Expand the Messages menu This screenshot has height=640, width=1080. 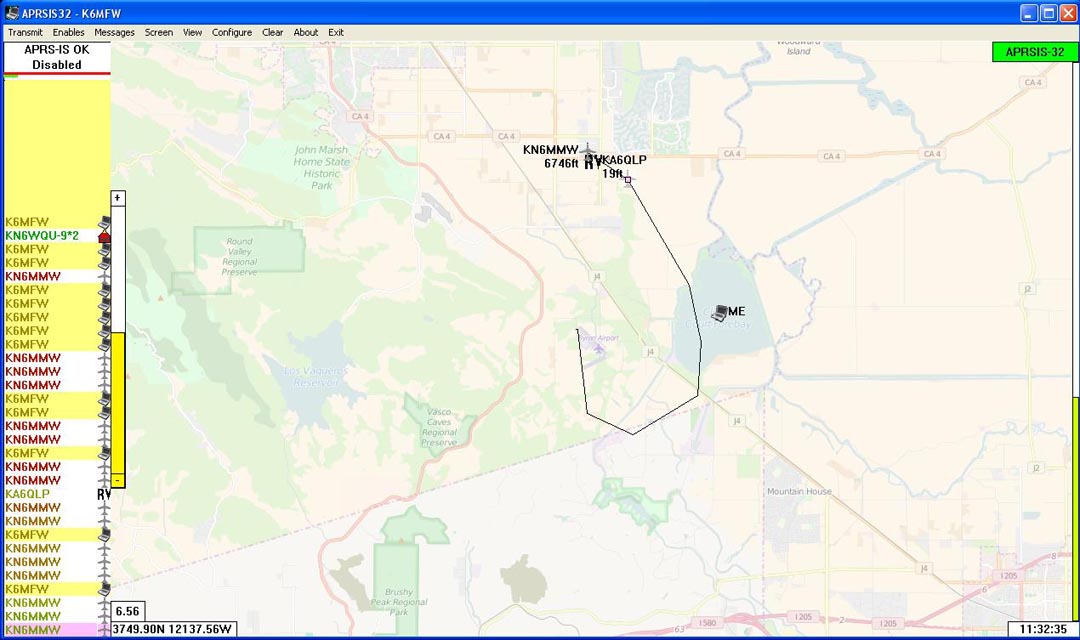pos(114,32)
